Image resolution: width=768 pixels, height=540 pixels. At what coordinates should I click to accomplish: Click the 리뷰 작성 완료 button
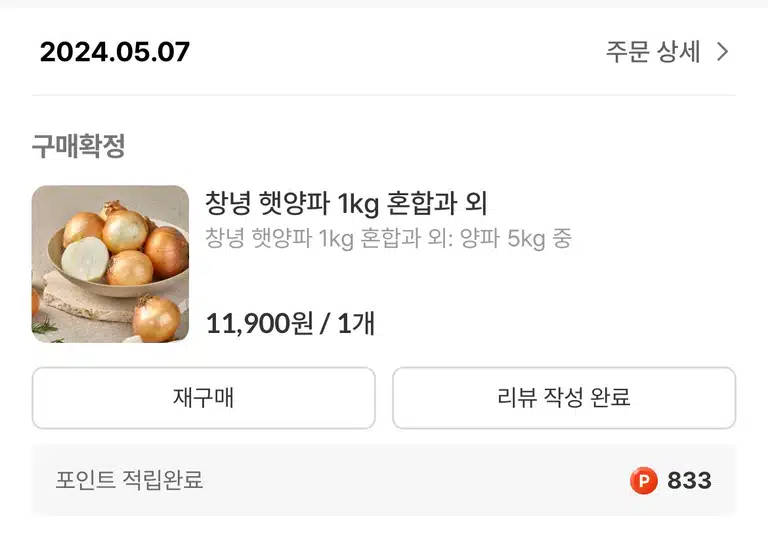point(564,398)
